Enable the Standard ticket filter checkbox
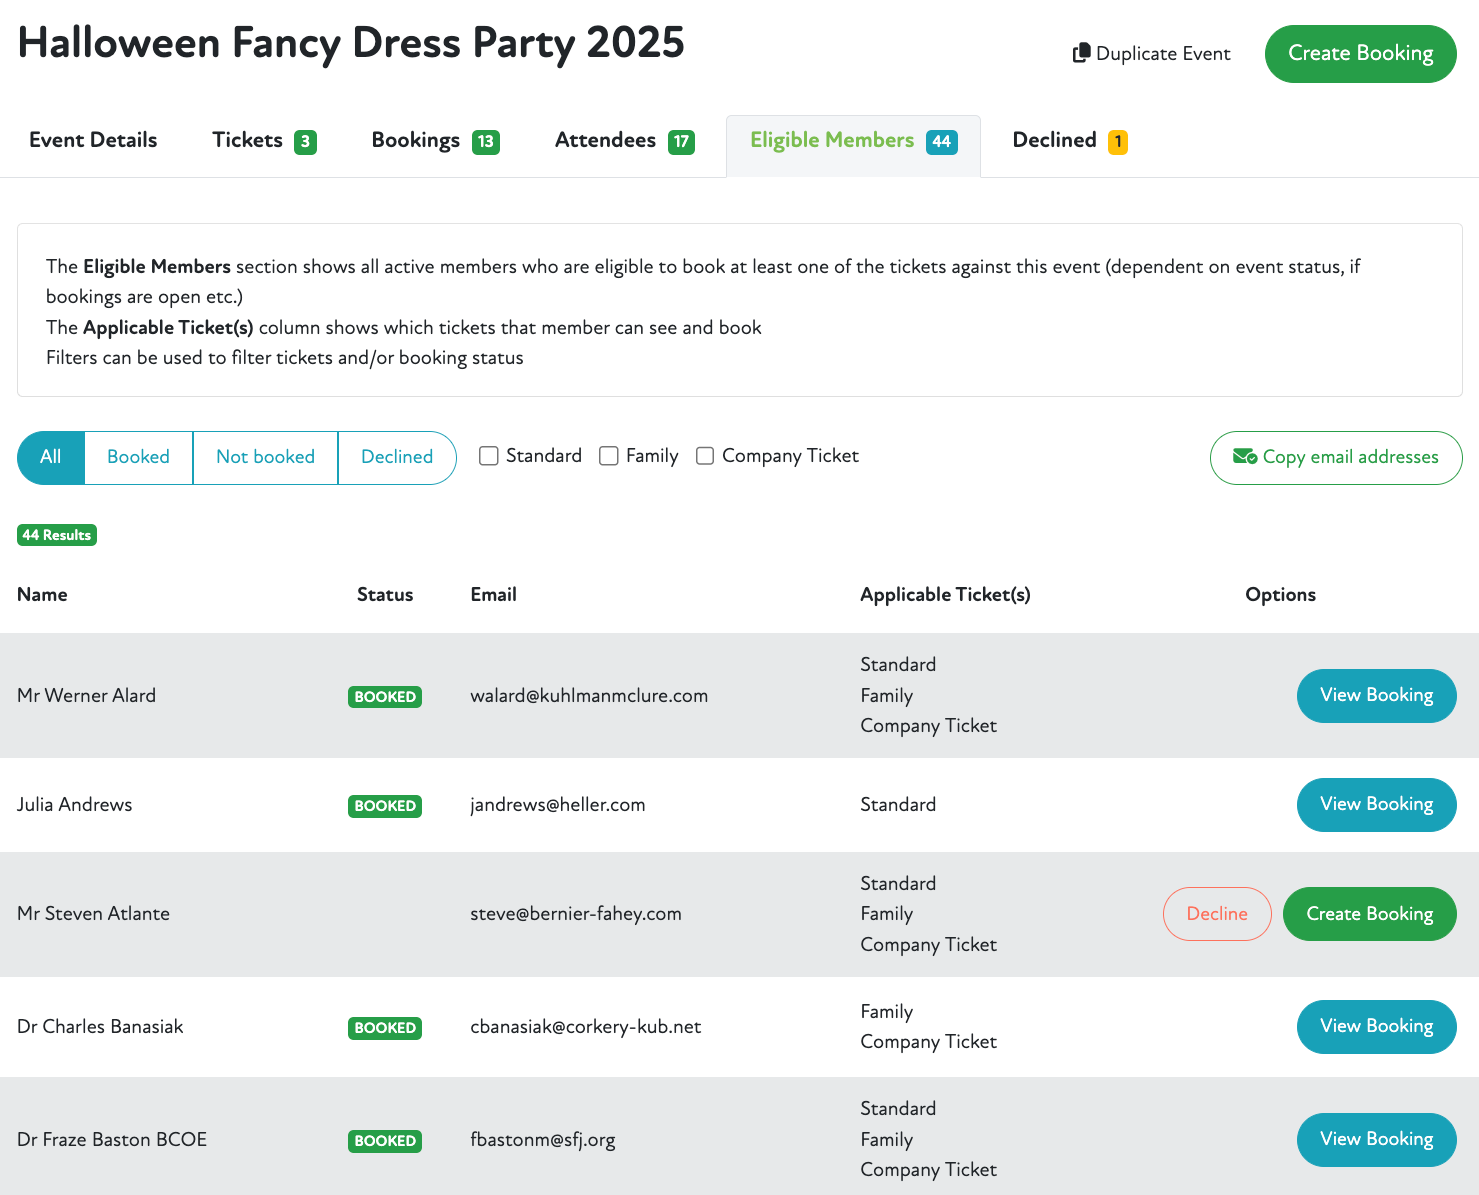Screen dimensions: 1479x1195 coord(489,456)
